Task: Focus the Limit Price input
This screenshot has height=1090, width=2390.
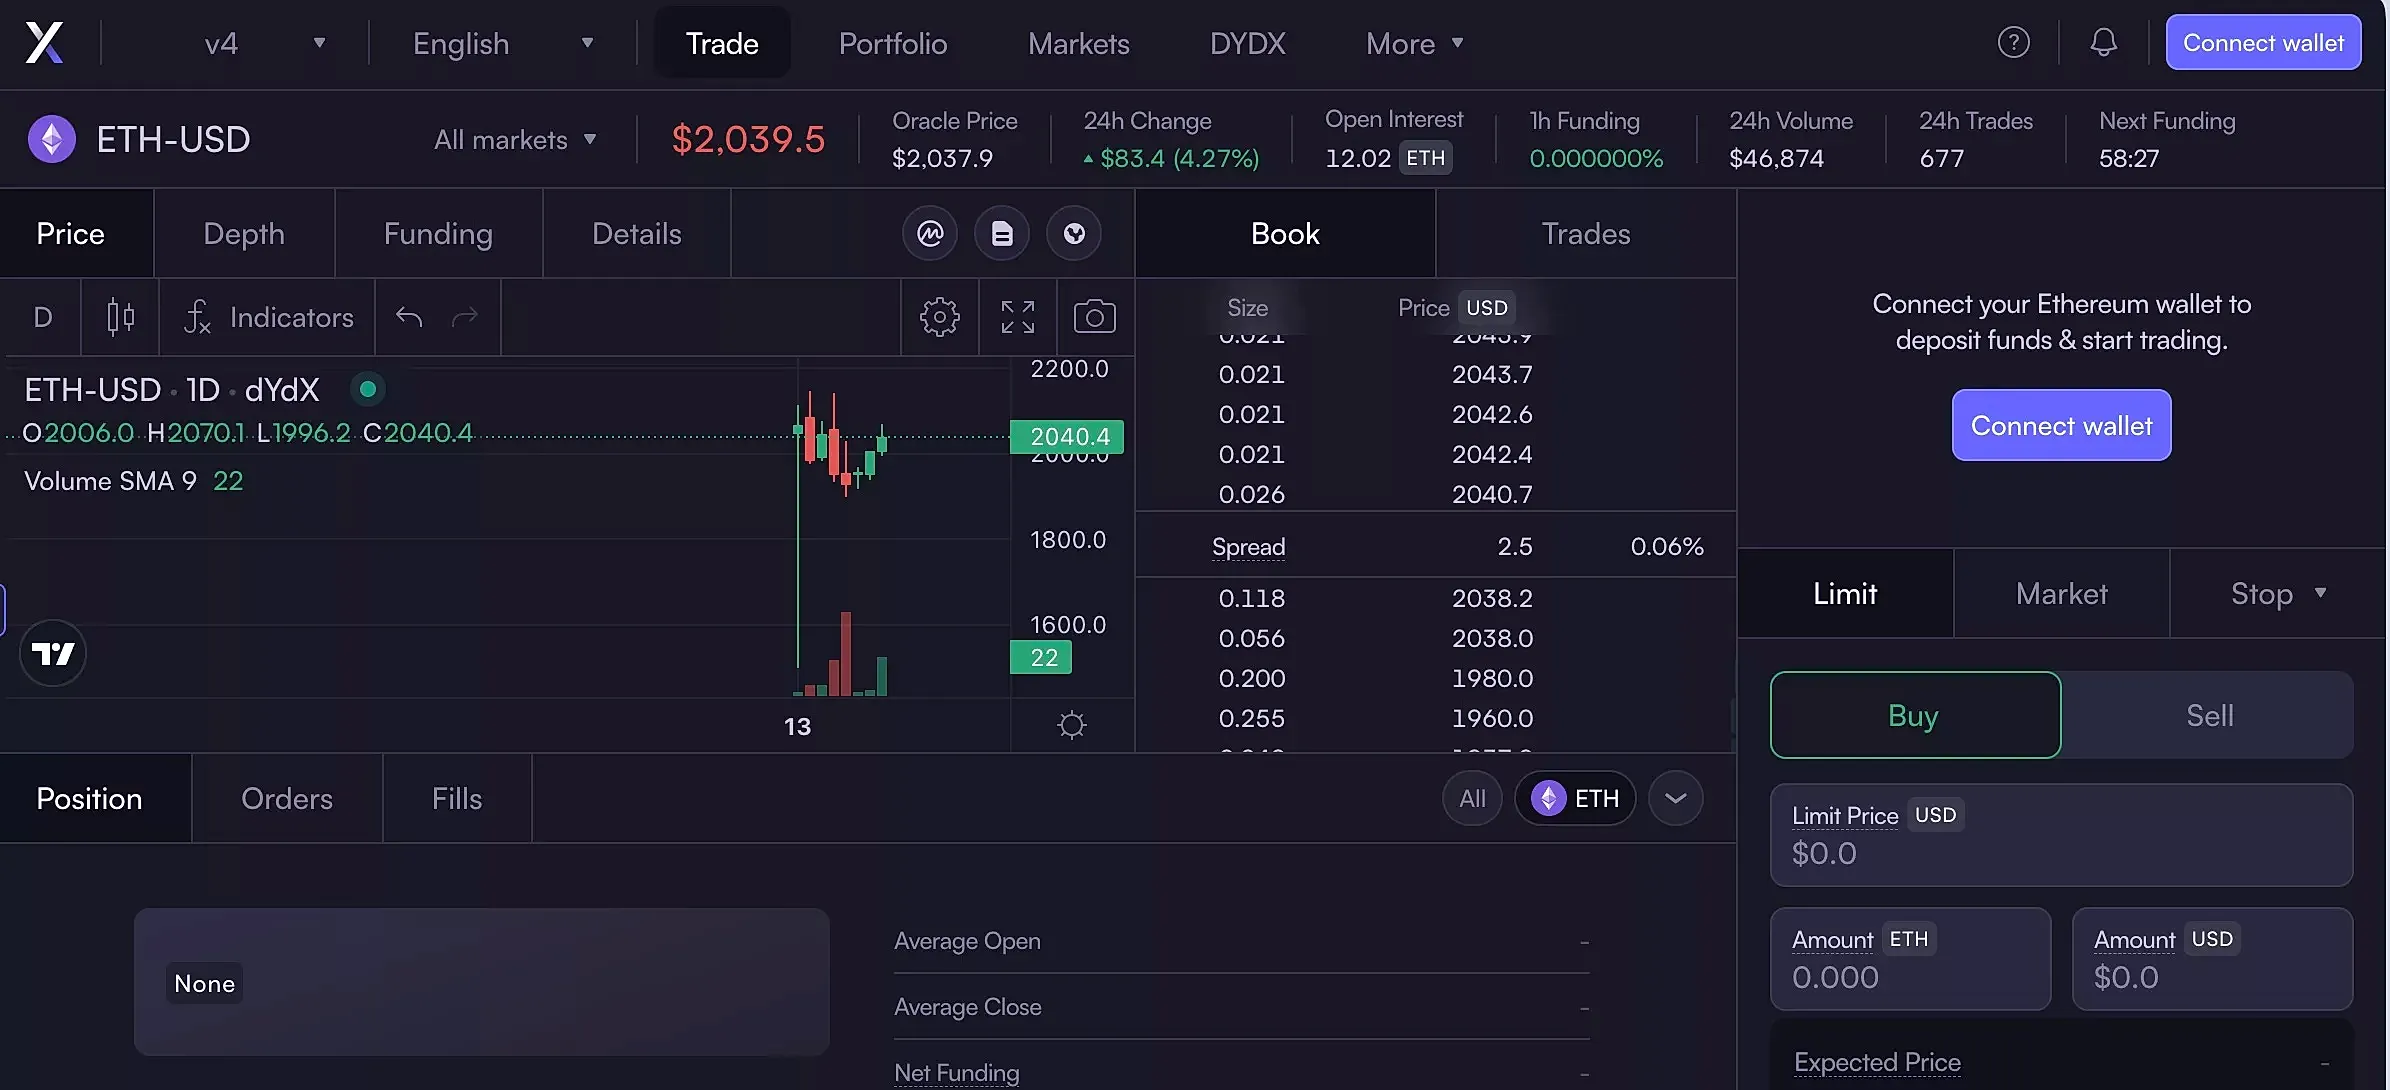Action: pos(2061,835)
